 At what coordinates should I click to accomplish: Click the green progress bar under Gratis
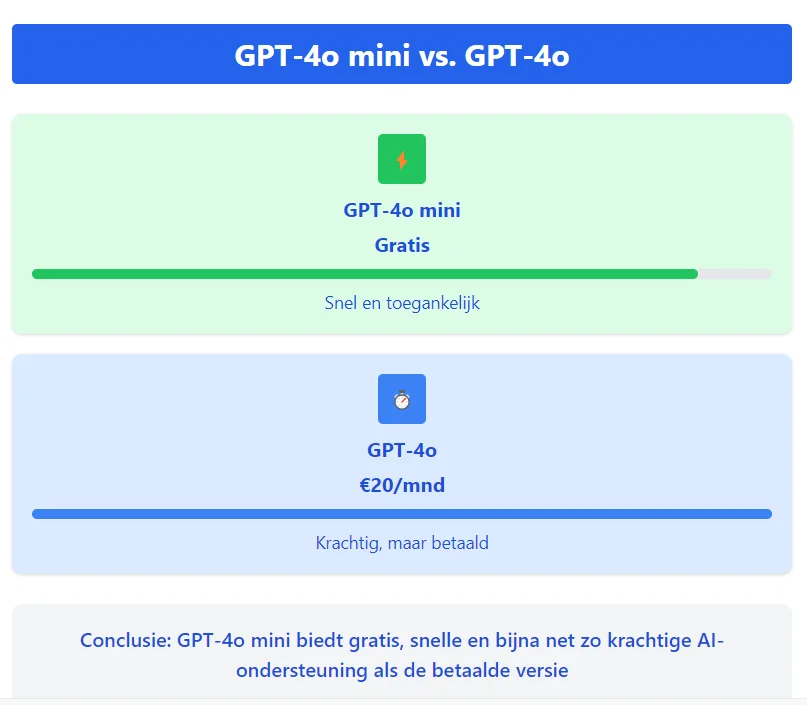click(364, 274)
